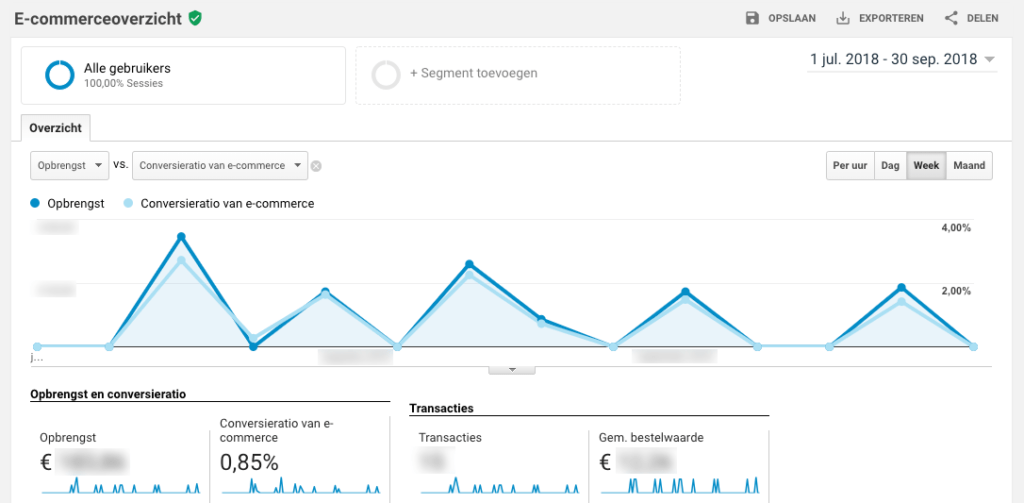Click the E-commerceoverzicht page title

(x=98, y=18)
